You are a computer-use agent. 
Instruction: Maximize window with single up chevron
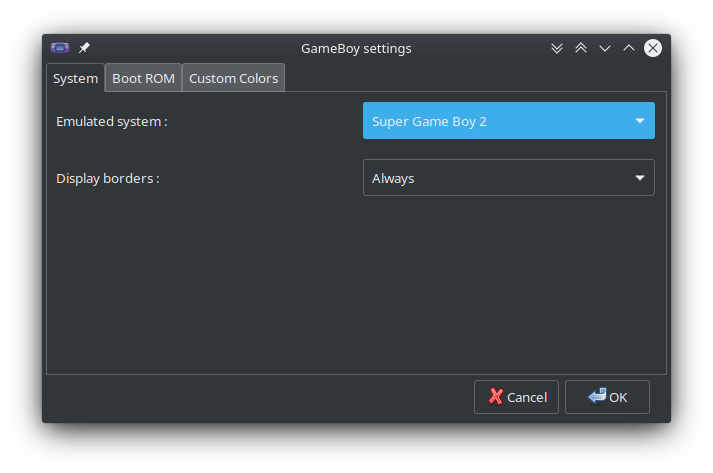(629, 48)
